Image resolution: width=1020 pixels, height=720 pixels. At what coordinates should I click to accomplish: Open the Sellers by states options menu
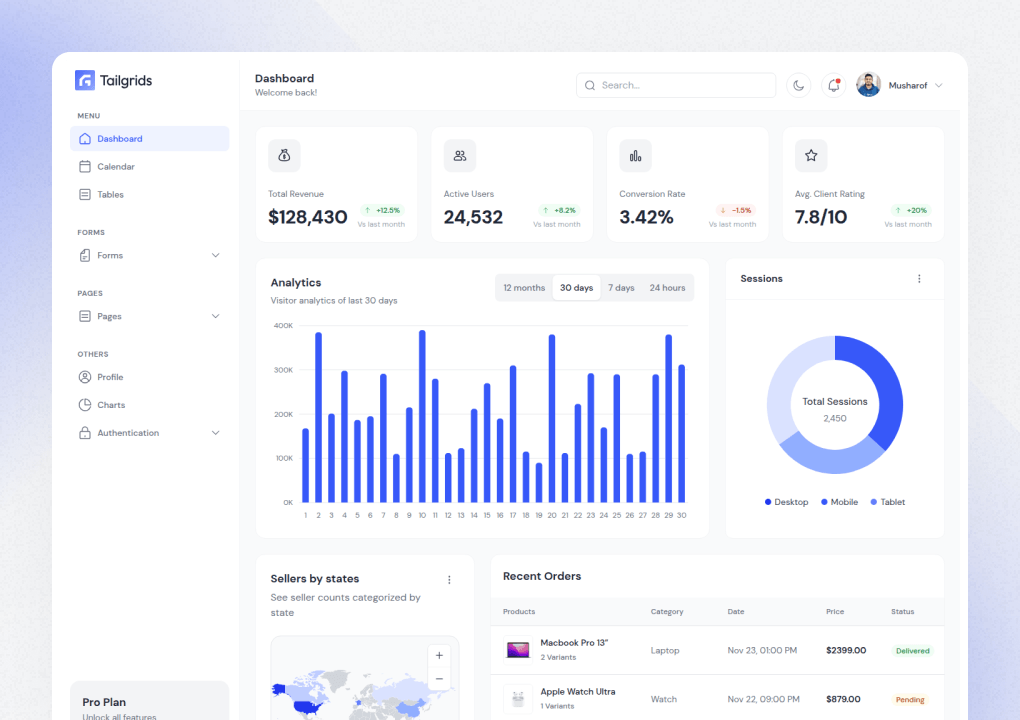[x=449, y=579]
